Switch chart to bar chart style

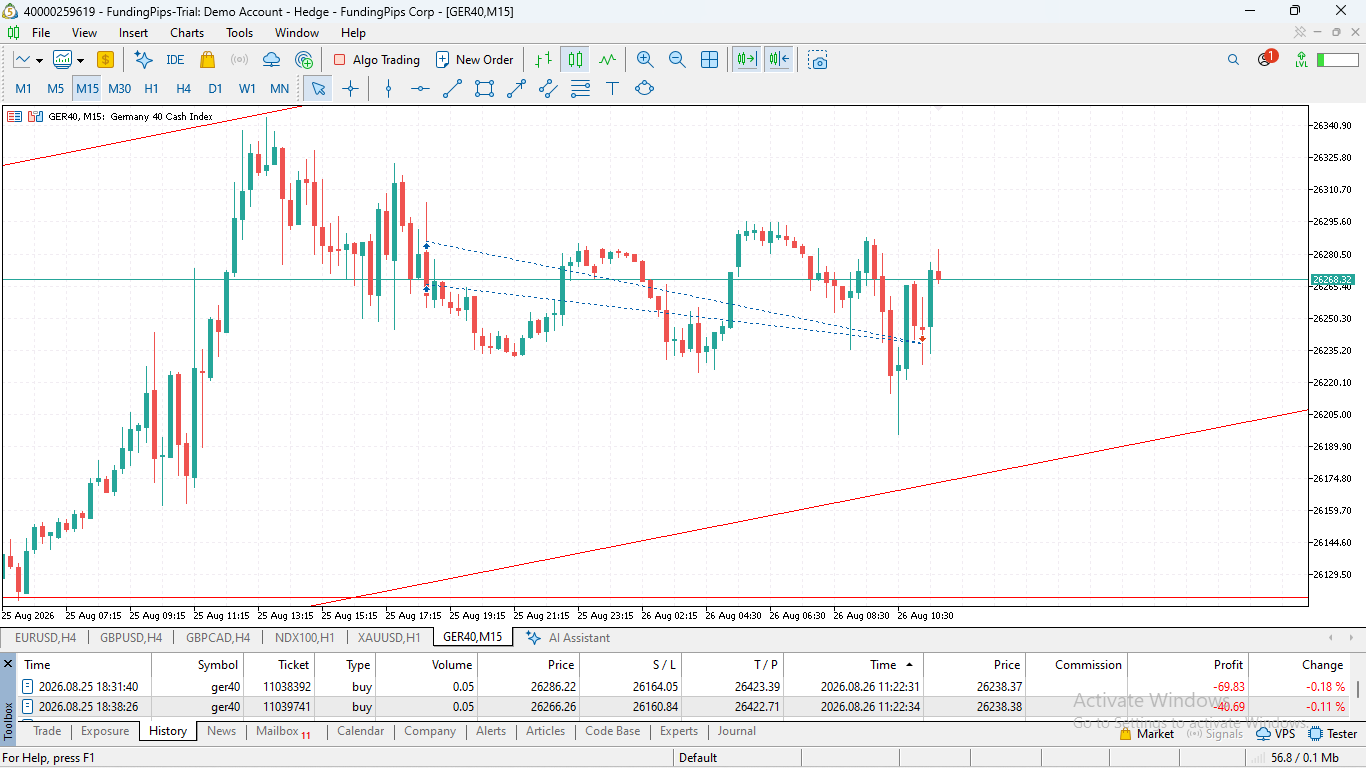point(543,60)
